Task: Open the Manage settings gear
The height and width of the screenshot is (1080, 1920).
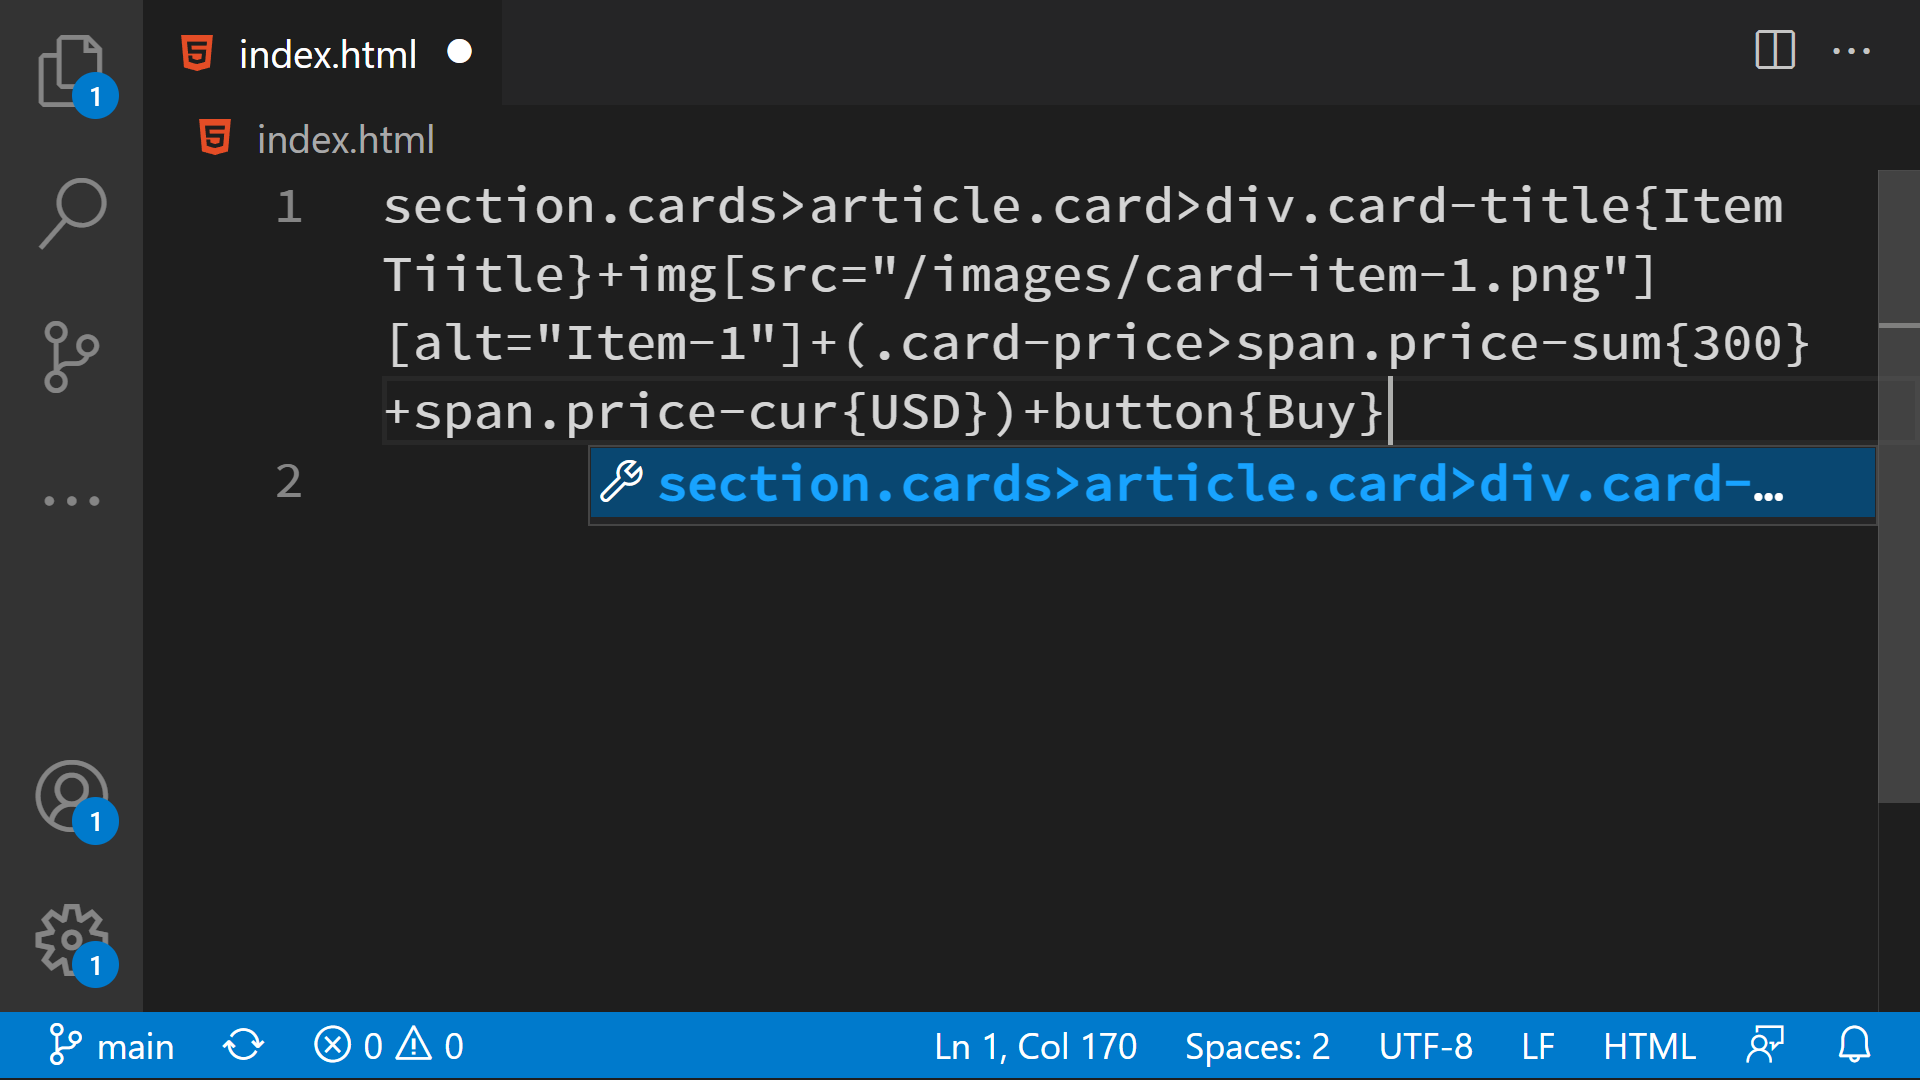Action: pyautogui.click(x=71, y=938)
